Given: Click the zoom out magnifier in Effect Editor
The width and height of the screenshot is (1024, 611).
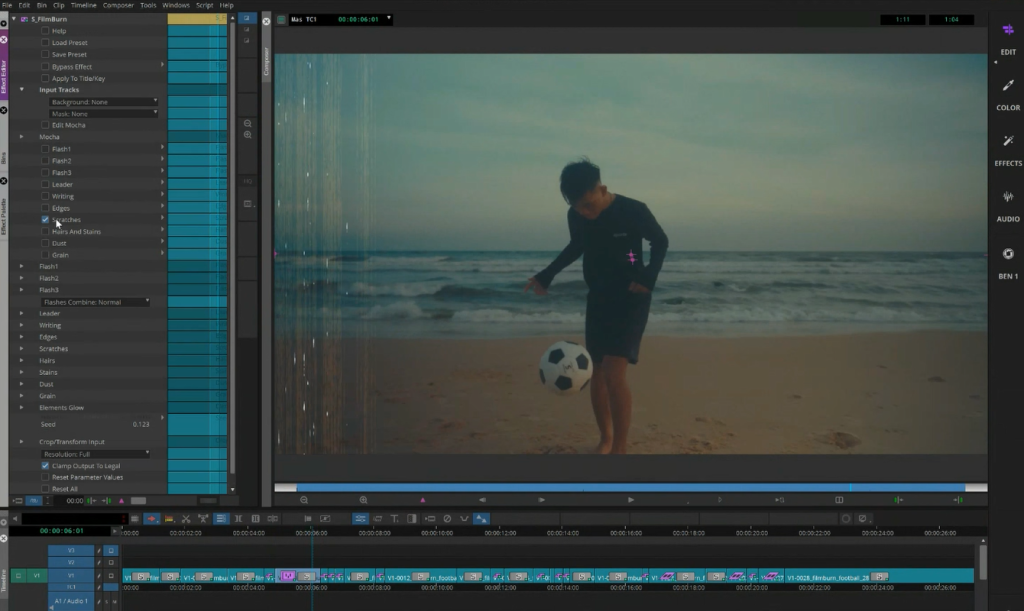Looking at the screenshot, I should 248,122.
